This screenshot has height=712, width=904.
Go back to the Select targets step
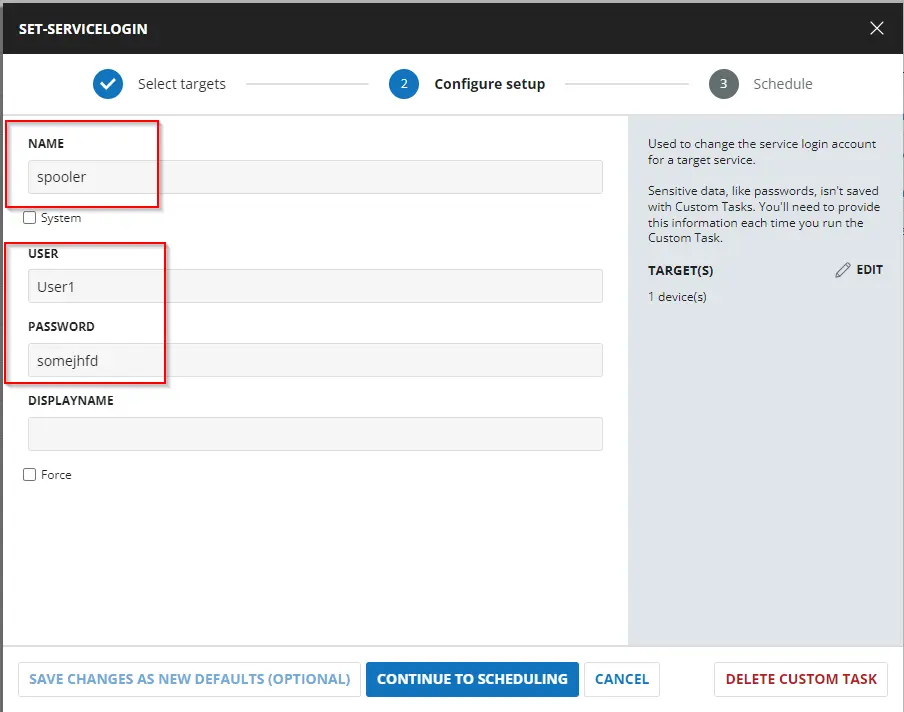tap(181, 84)
